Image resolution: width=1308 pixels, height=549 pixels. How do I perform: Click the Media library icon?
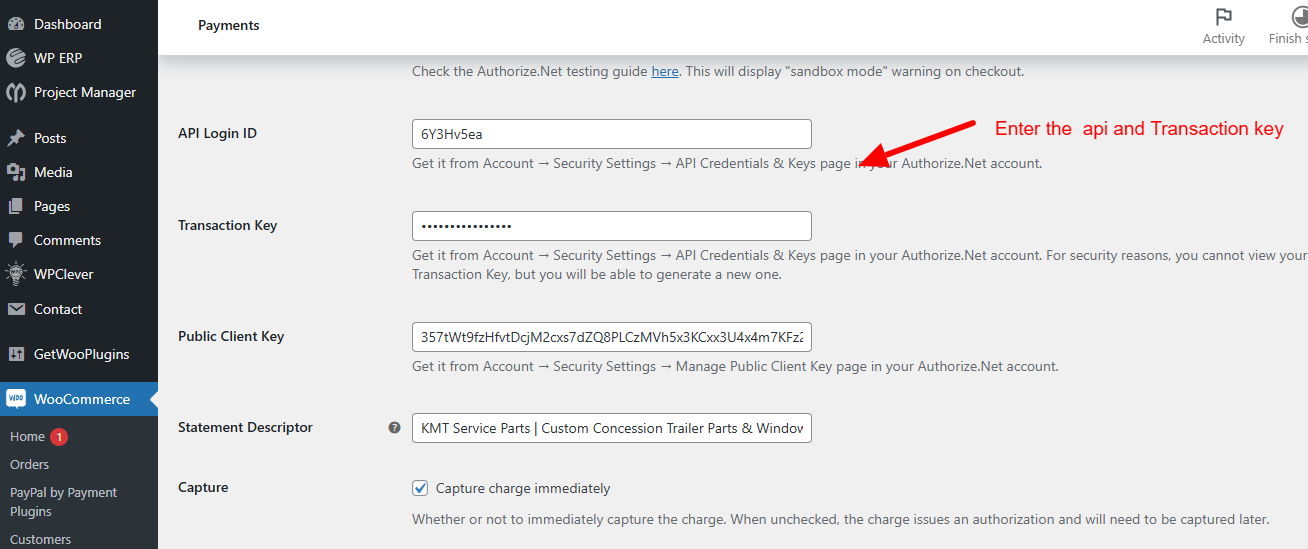tap(16, 172)
